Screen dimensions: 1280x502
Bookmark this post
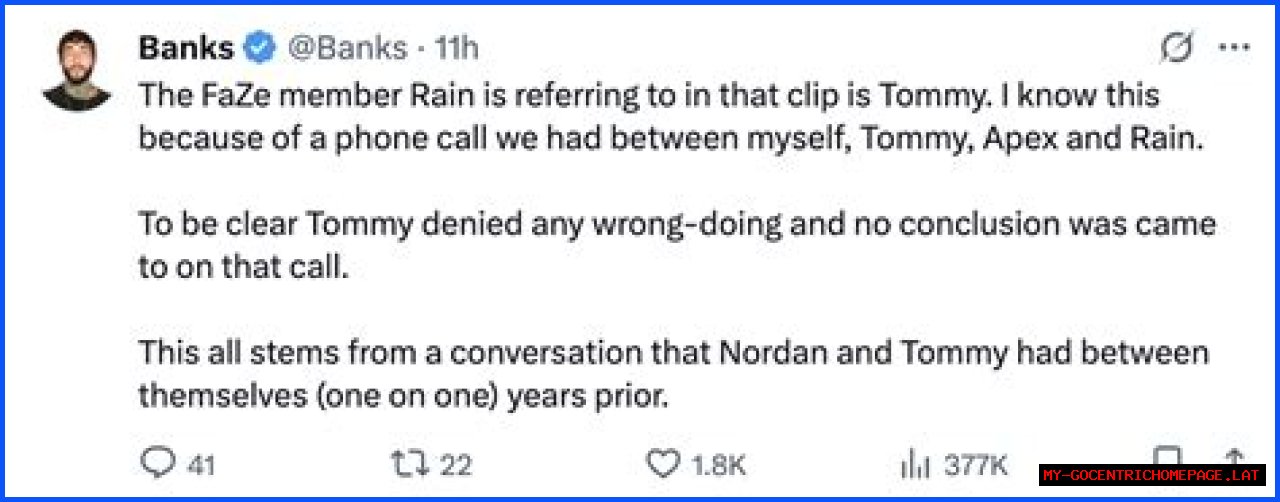point(1168,455)
